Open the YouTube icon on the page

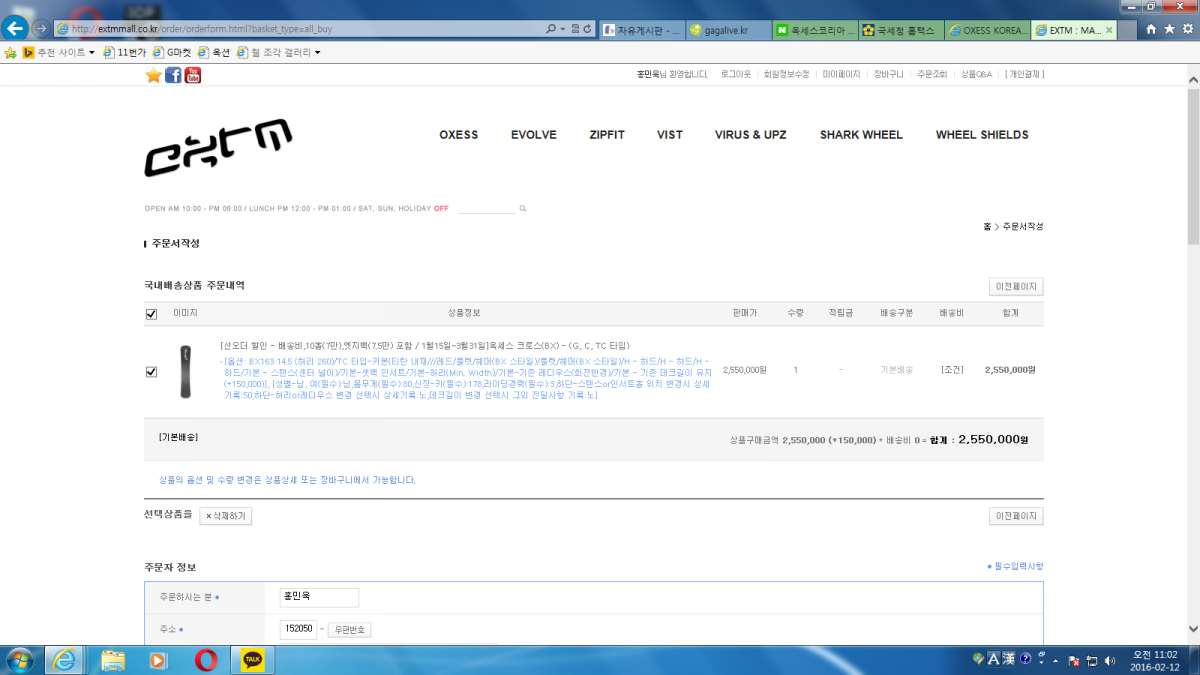point(193,75)
